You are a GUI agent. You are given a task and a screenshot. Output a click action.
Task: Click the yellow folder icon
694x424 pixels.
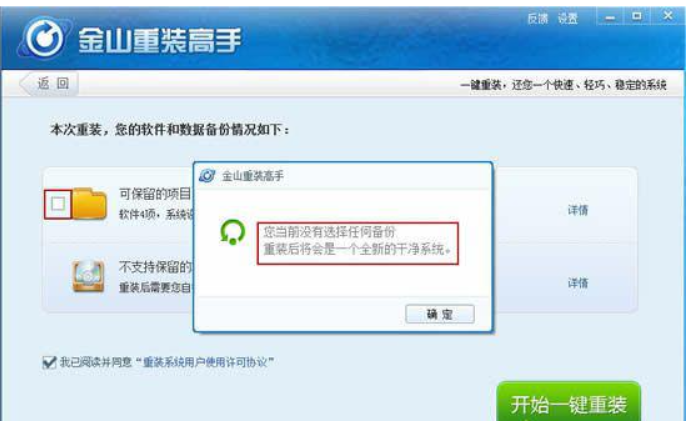pos(90,204)
